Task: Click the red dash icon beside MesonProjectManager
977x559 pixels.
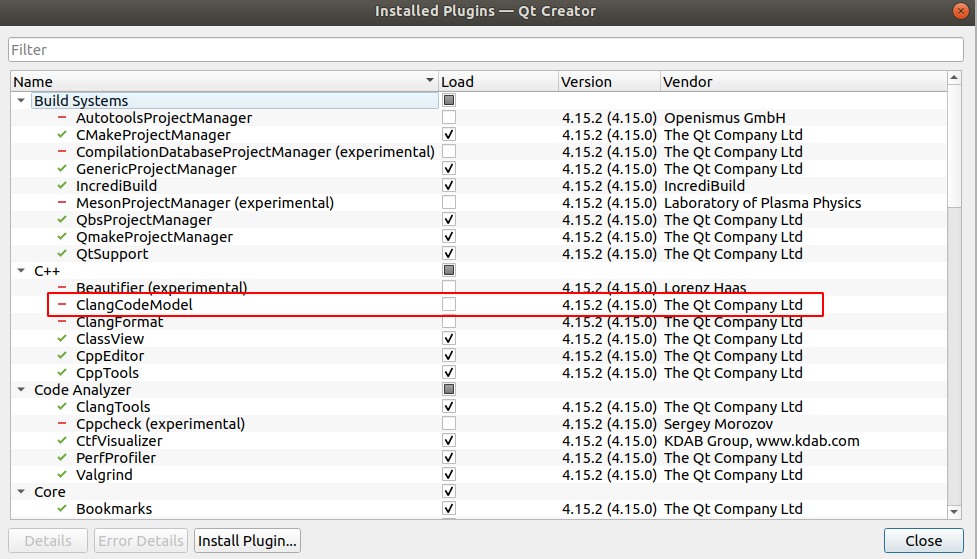Action: tap(62, 202)
